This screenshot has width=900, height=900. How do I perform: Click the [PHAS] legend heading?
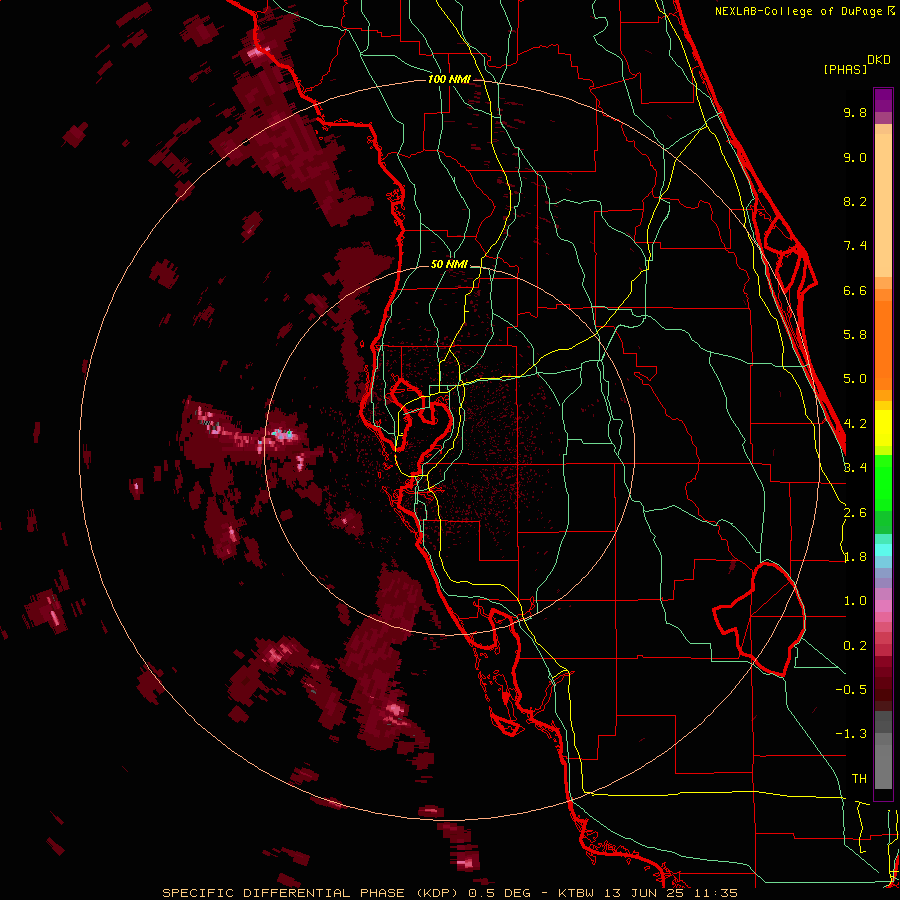point(845,70)
